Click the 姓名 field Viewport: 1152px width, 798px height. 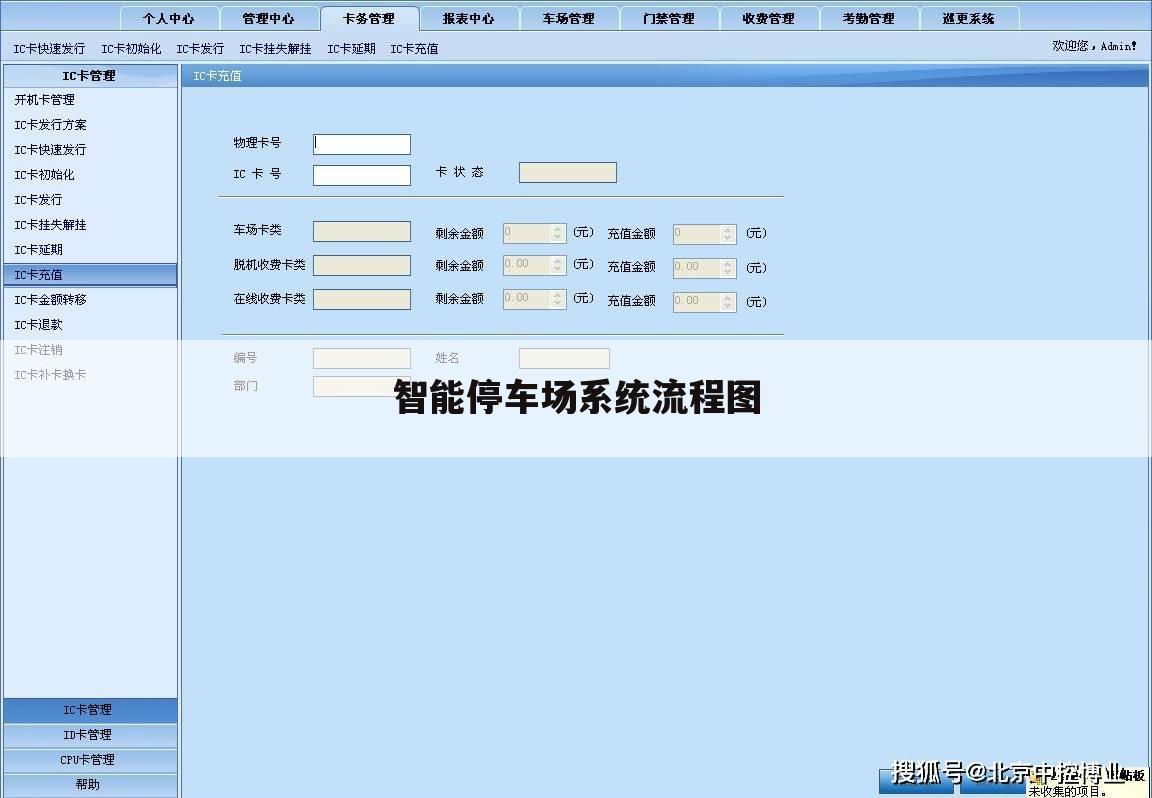click(564, 359)
